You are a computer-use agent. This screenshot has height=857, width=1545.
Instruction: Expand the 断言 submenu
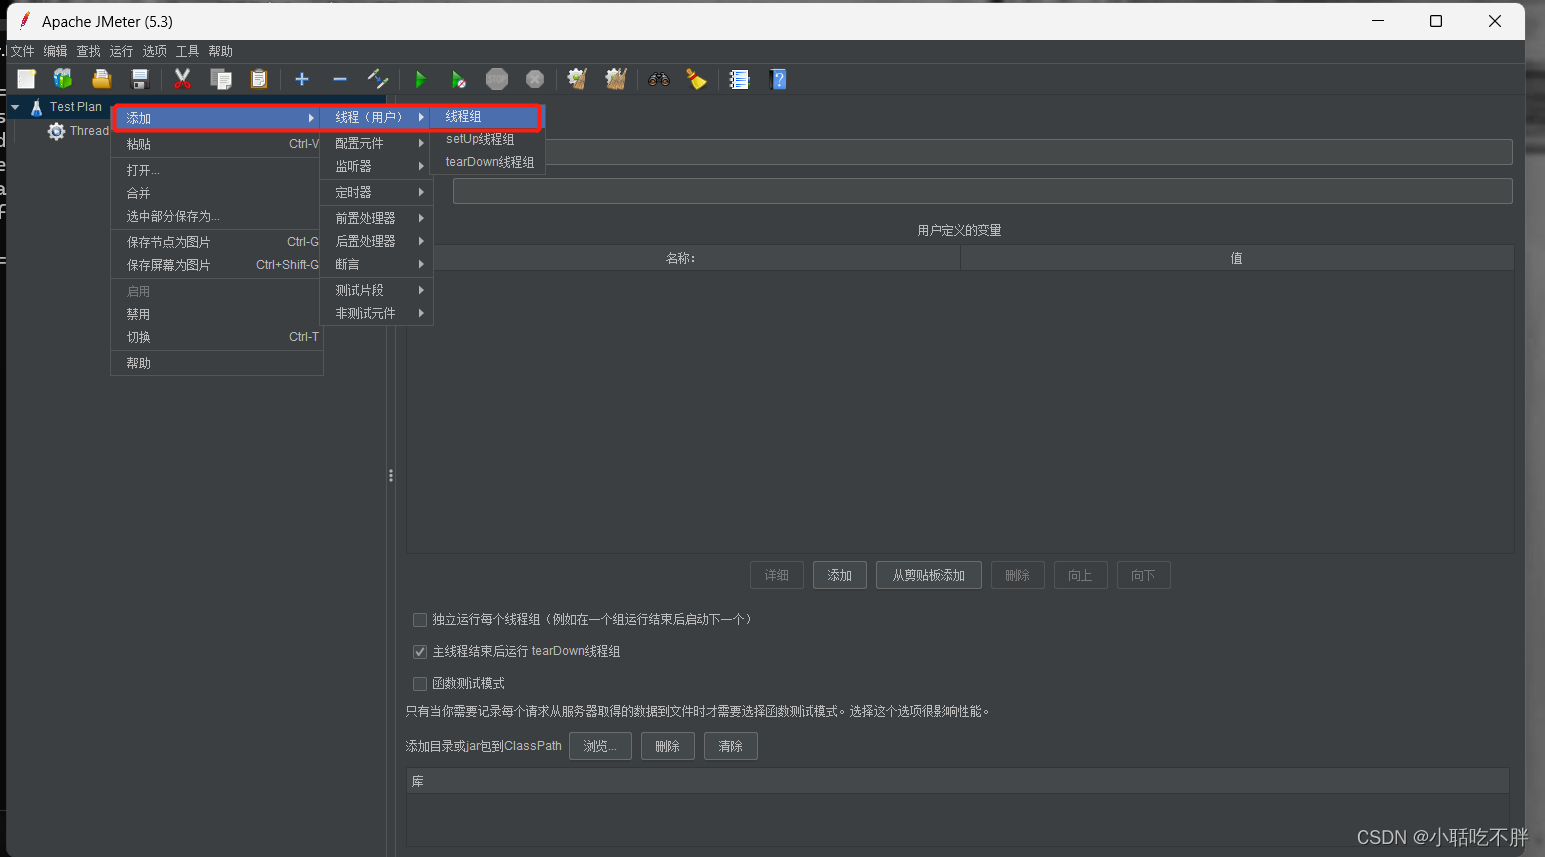[377, 265]
